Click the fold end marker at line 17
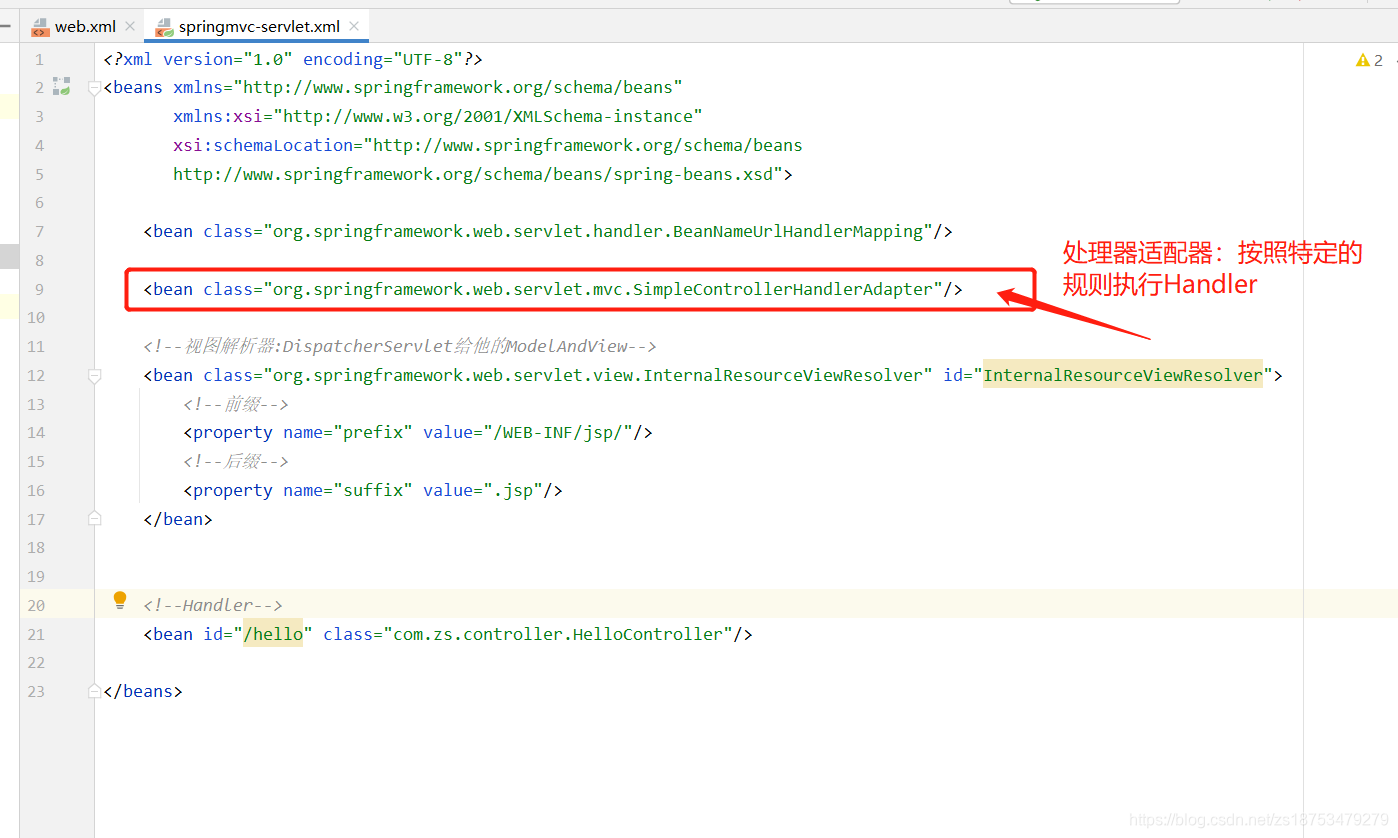 pyautogui.click(x=95, y=519)
